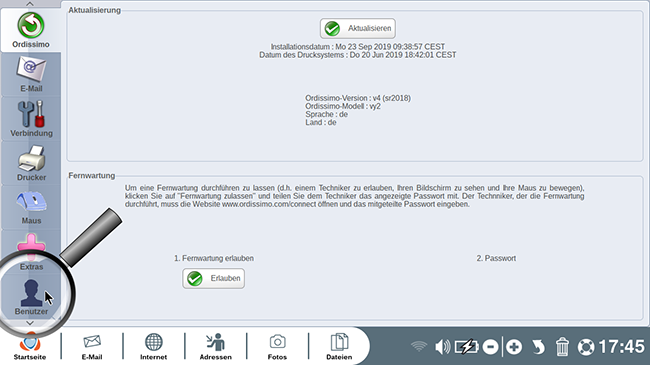Image resolution: width=650 pixels, height=365 pixels.
Task: Expand sidebar list with bottom chevron
Action: click(30, 323)
